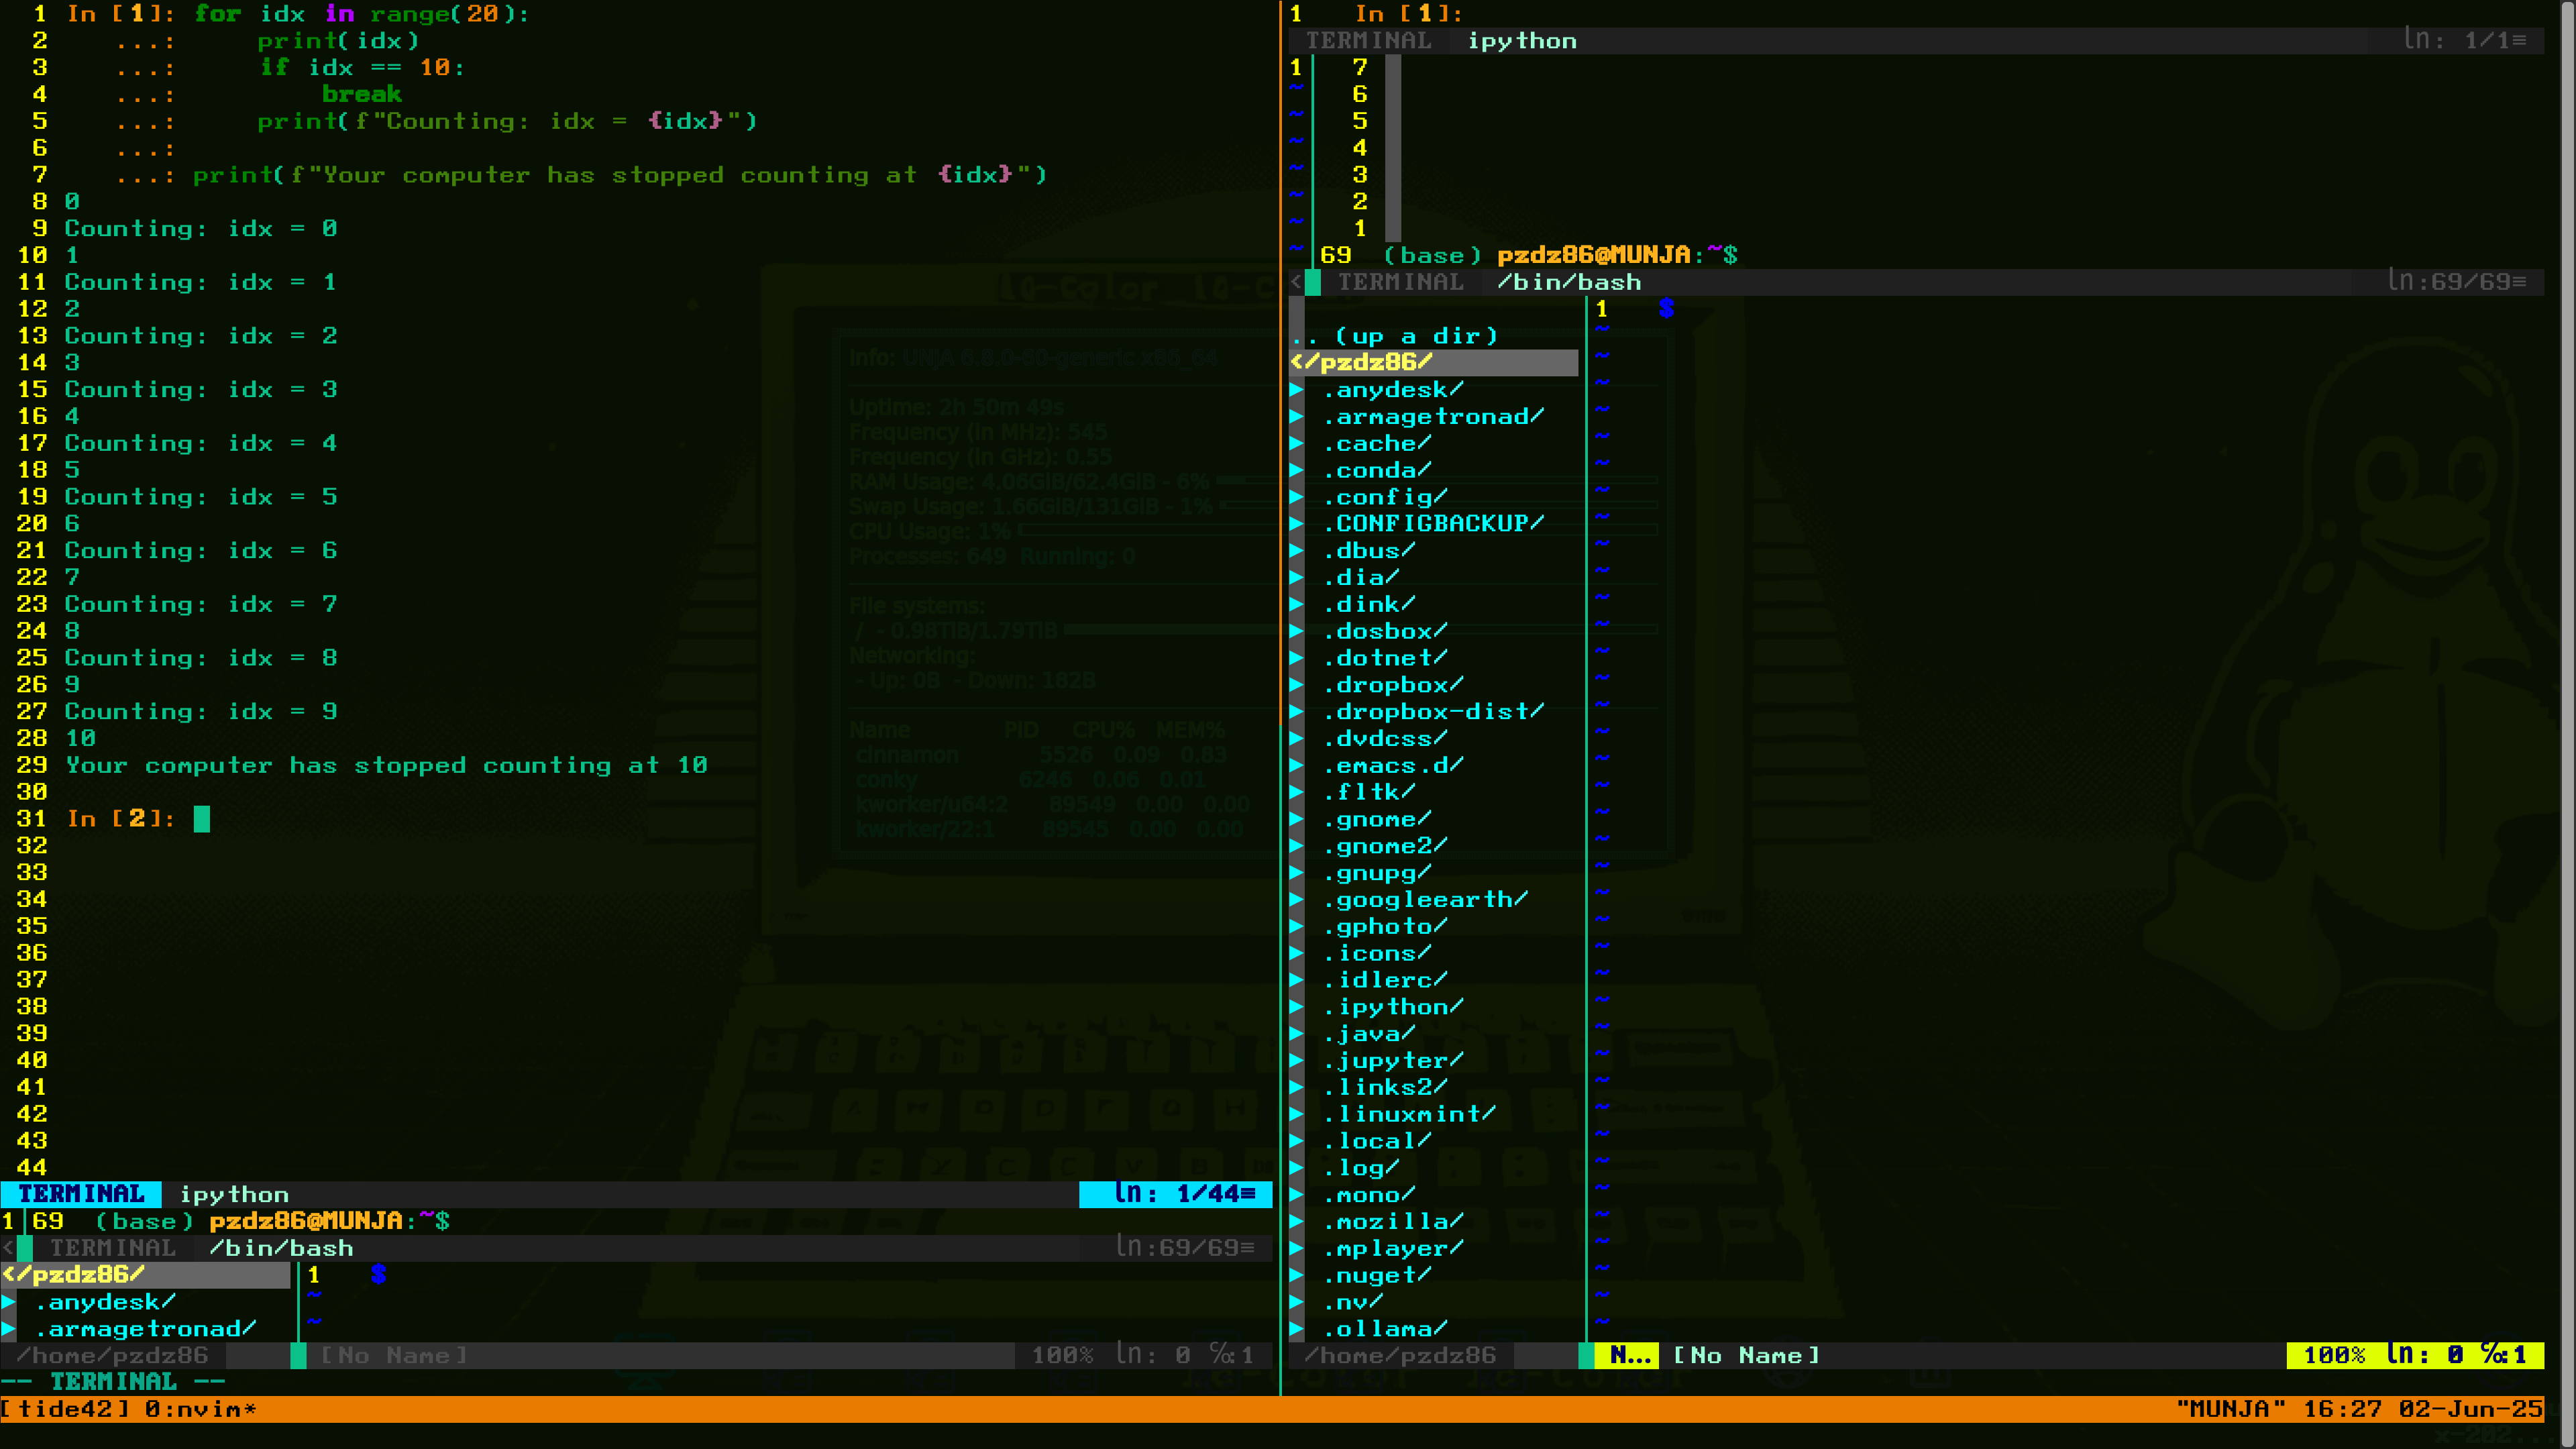Image resolution: width=2576 pixels, height=1449 pixels.
Task: Expand the .emacs.d/ directory arrow
Action: coord(1297,766)
